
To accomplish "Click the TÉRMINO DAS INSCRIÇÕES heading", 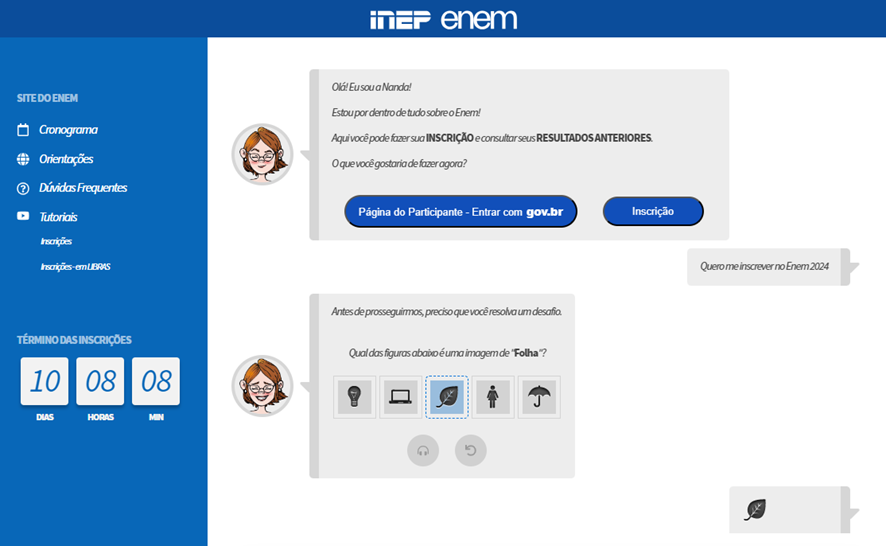I will (x=74, y=340).
